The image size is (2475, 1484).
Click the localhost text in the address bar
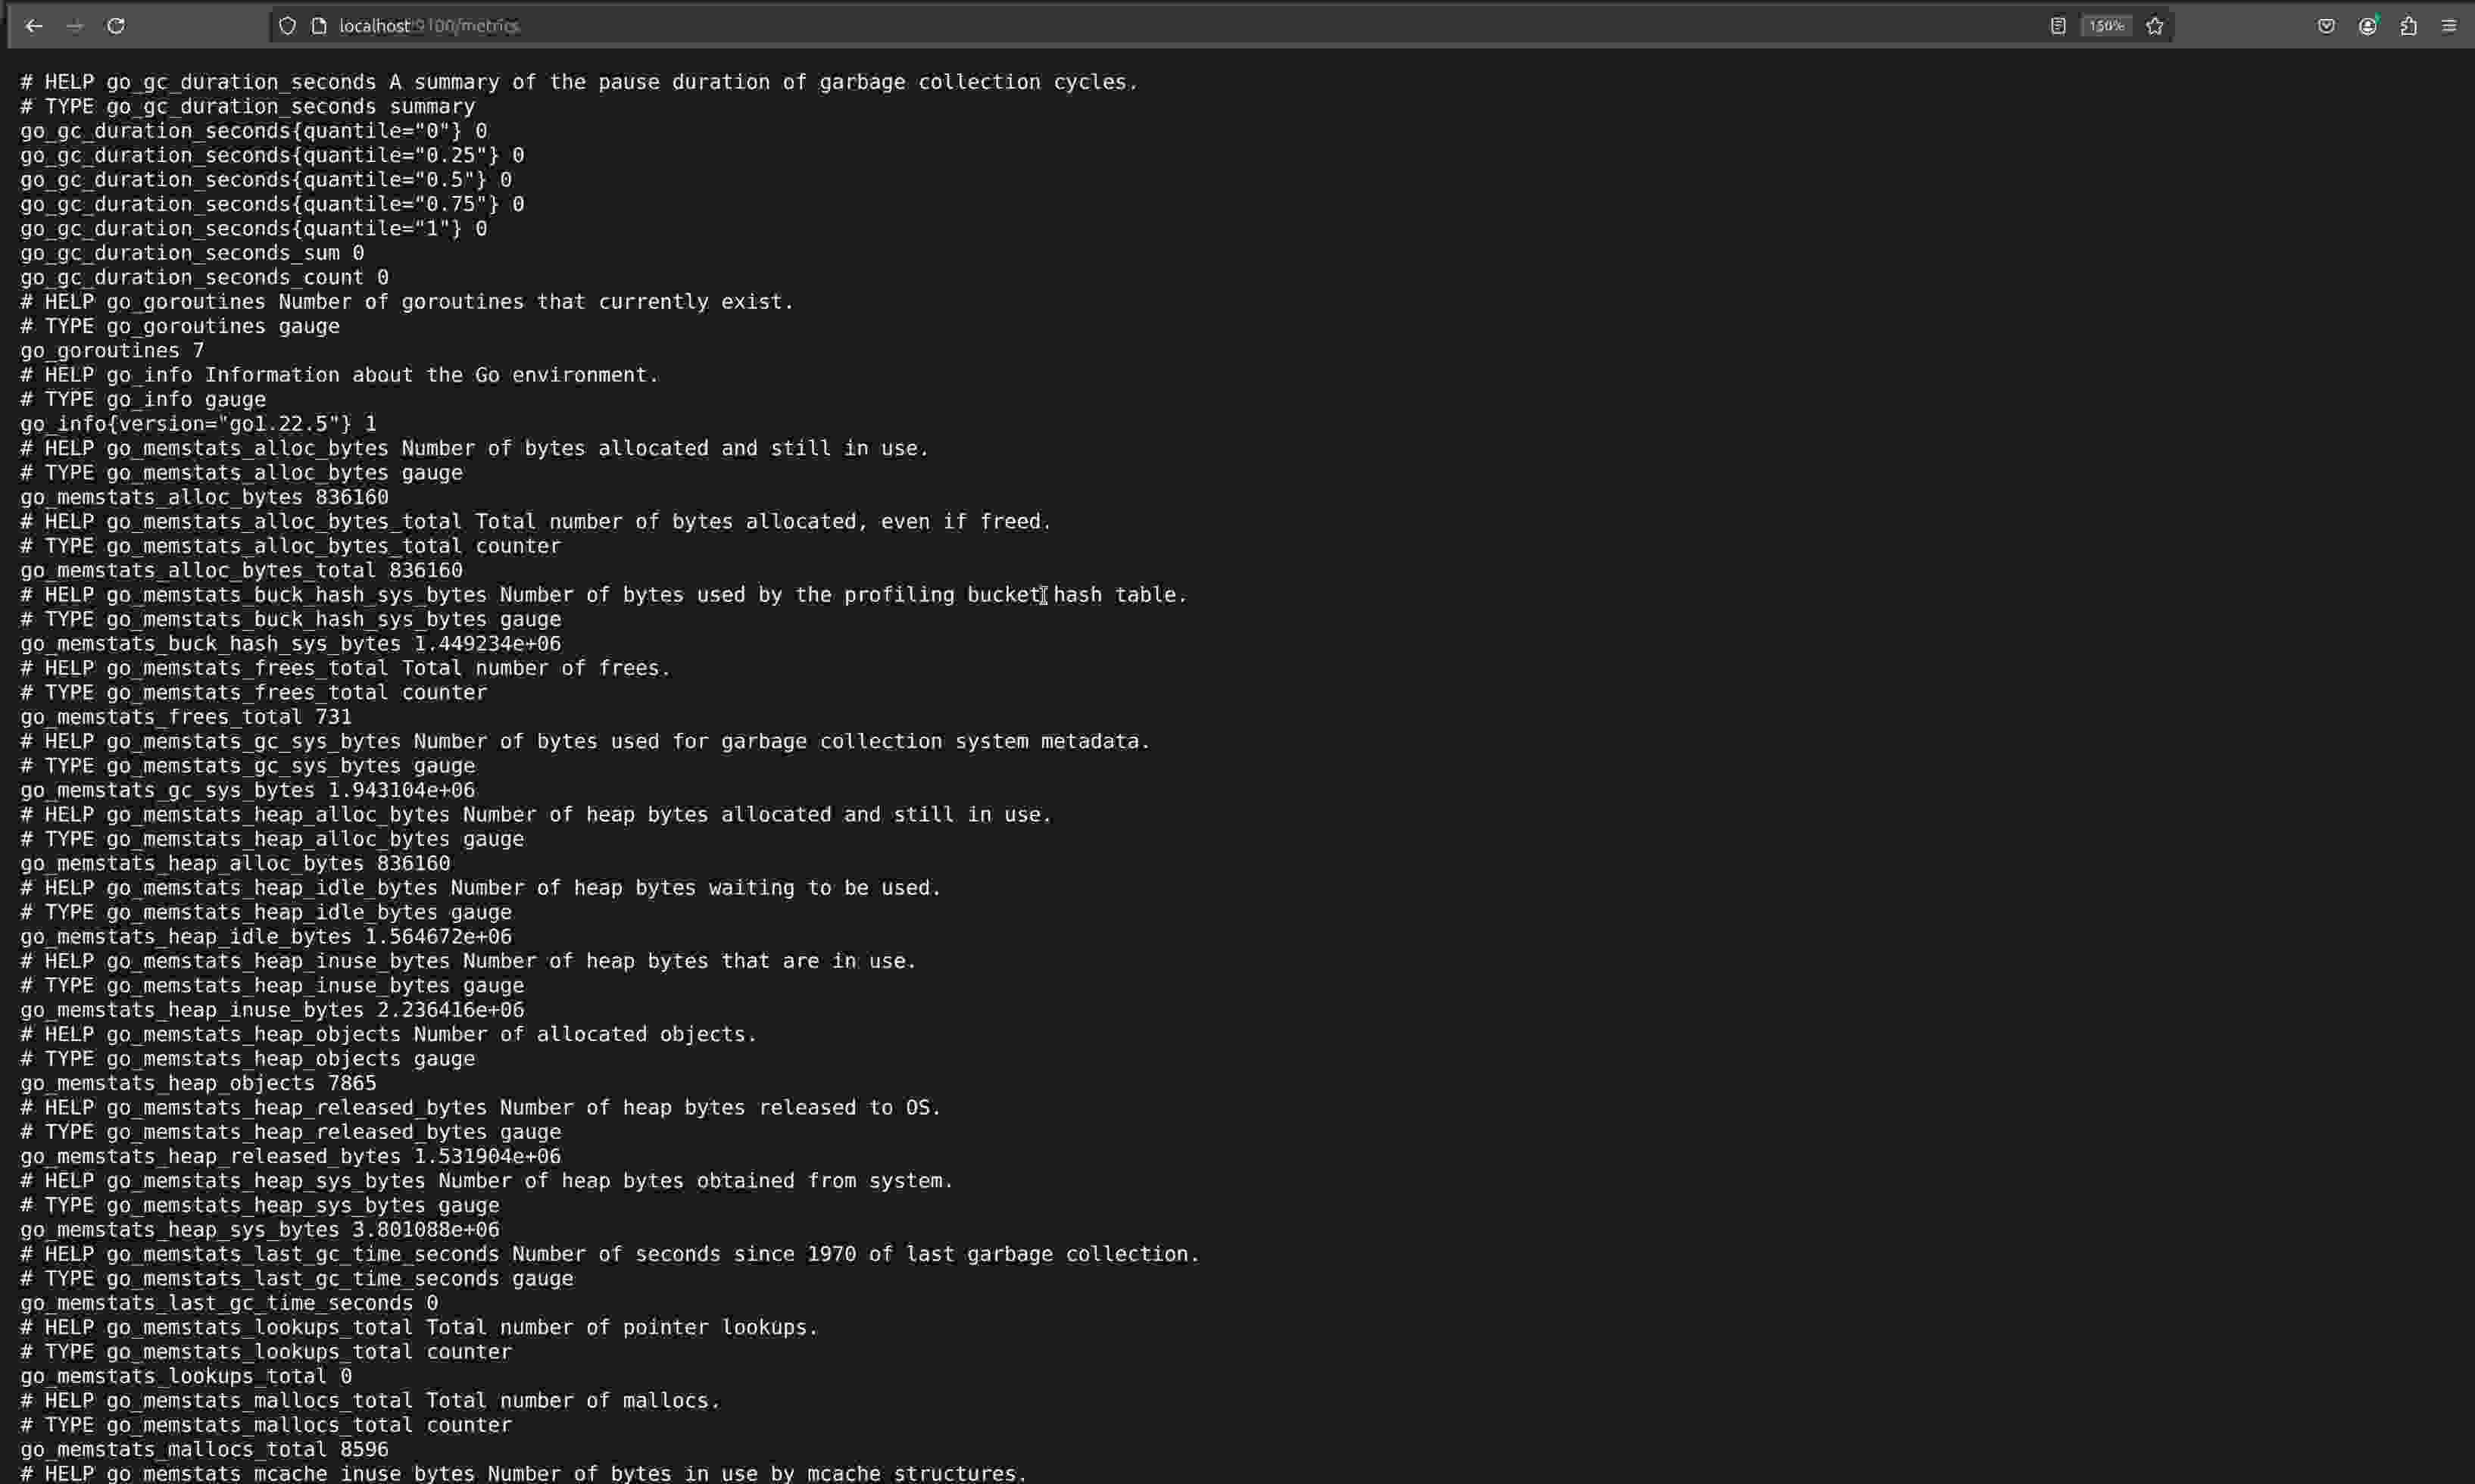click(x=374, y=26)
